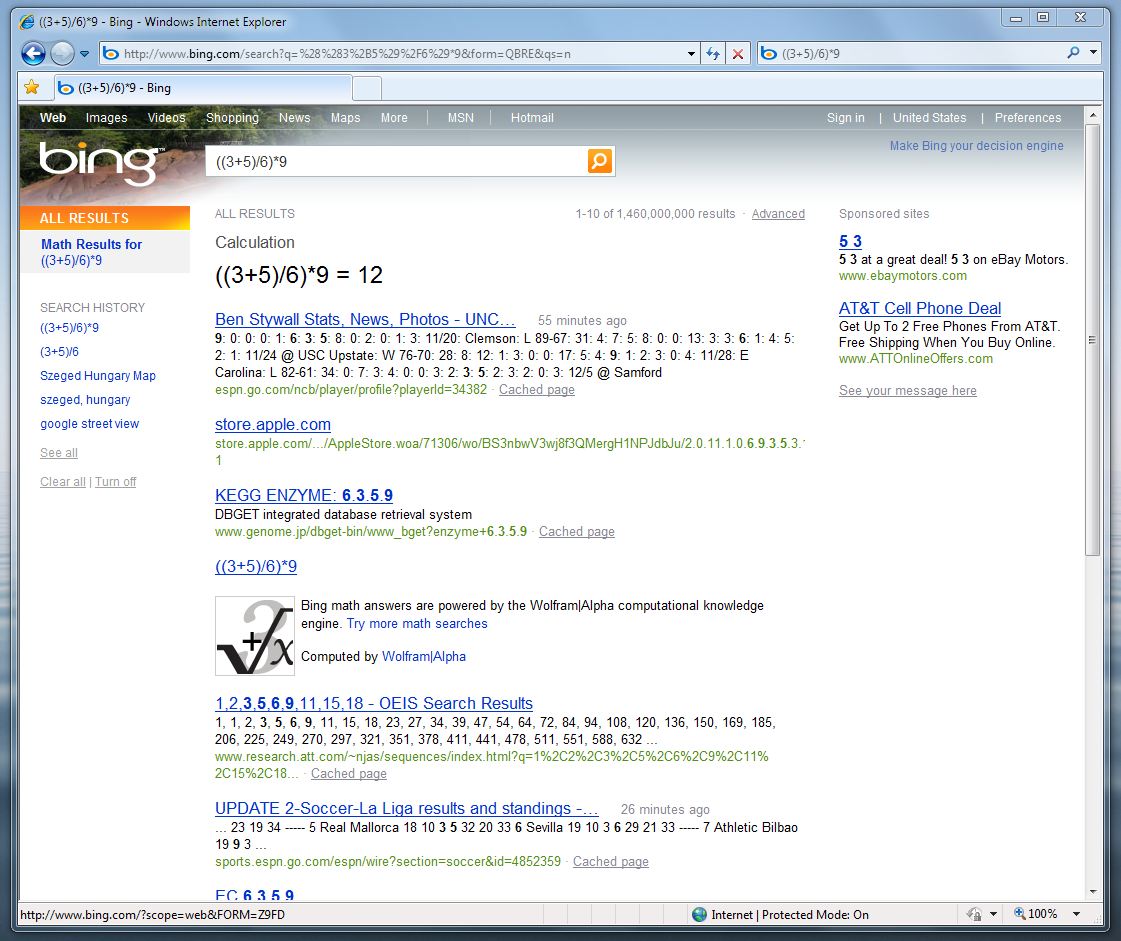Click the Sign in link
This screenshot has width=1121, height=941.
click(846, 118)
